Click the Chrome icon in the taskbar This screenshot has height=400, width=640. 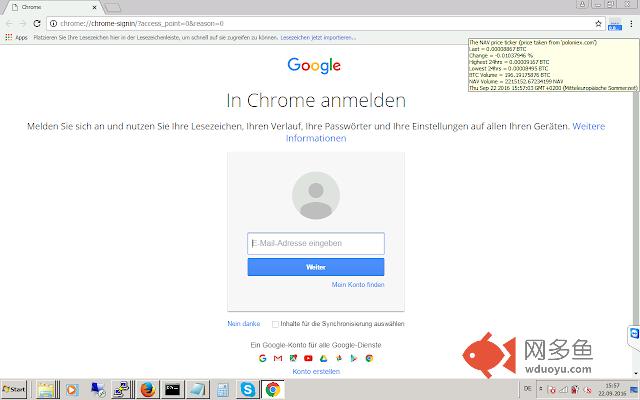[x=273, y=390]
